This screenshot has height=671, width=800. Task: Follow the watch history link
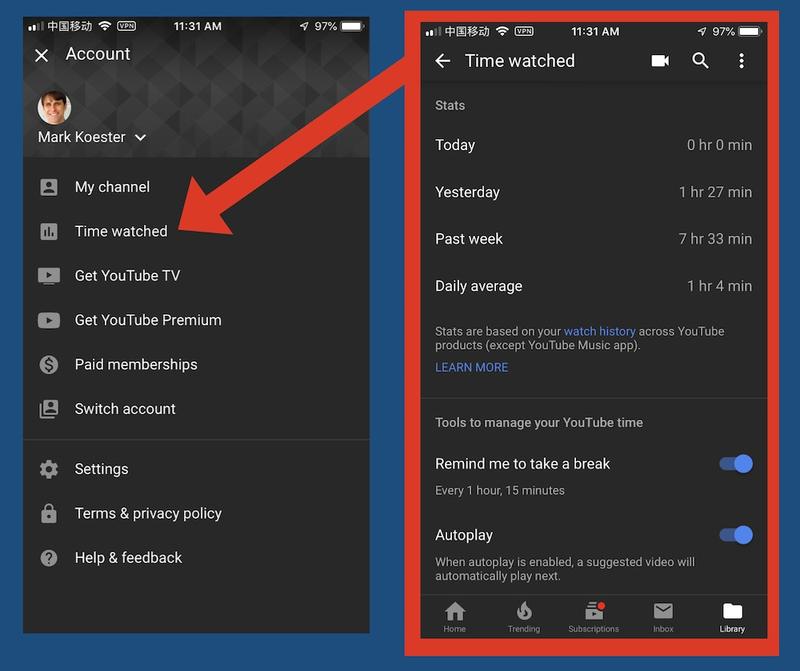[599, 331]
